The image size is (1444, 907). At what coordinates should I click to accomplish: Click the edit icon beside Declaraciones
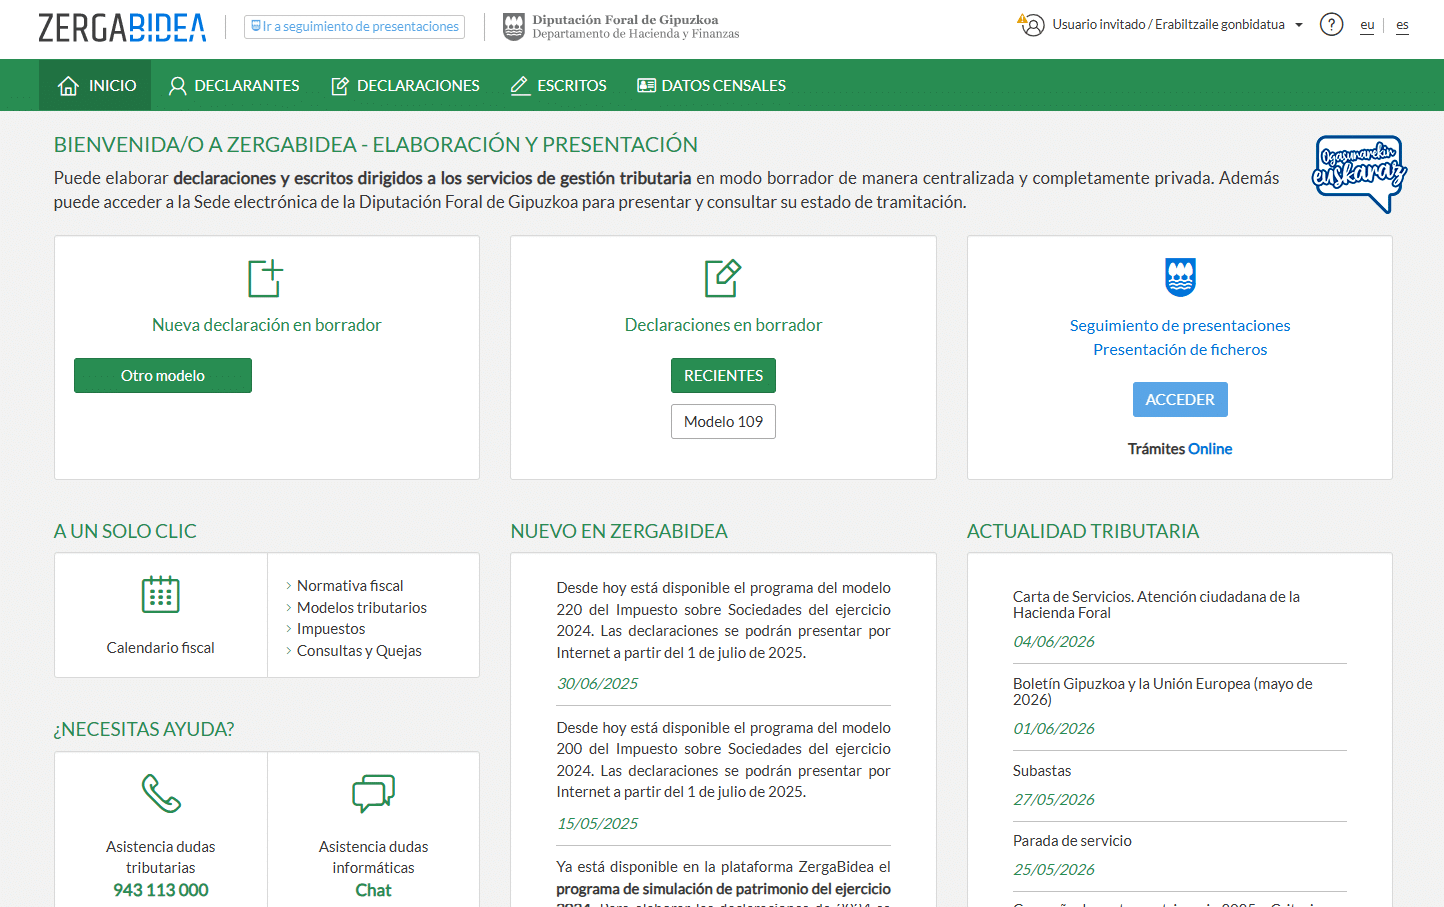(x=340, y=86)
